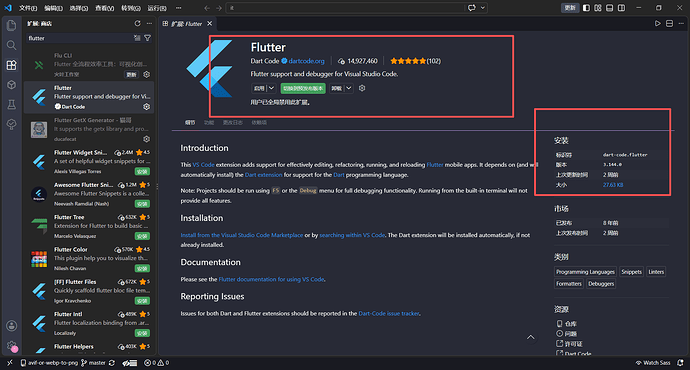Open the Testing flask icon in the activity bar
The image size is (690, 370).
(11, 104)
